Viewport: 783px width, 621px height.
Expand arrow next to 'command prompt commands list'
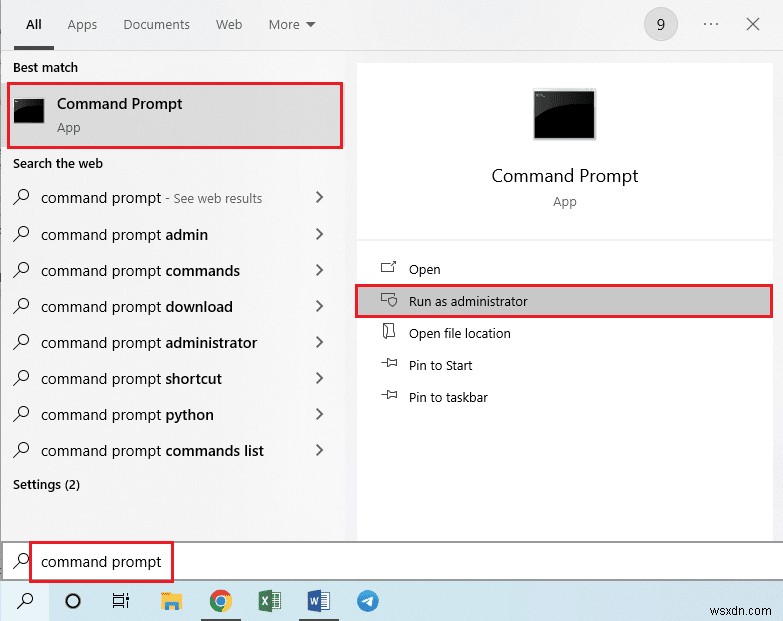[x=320, y=450]
